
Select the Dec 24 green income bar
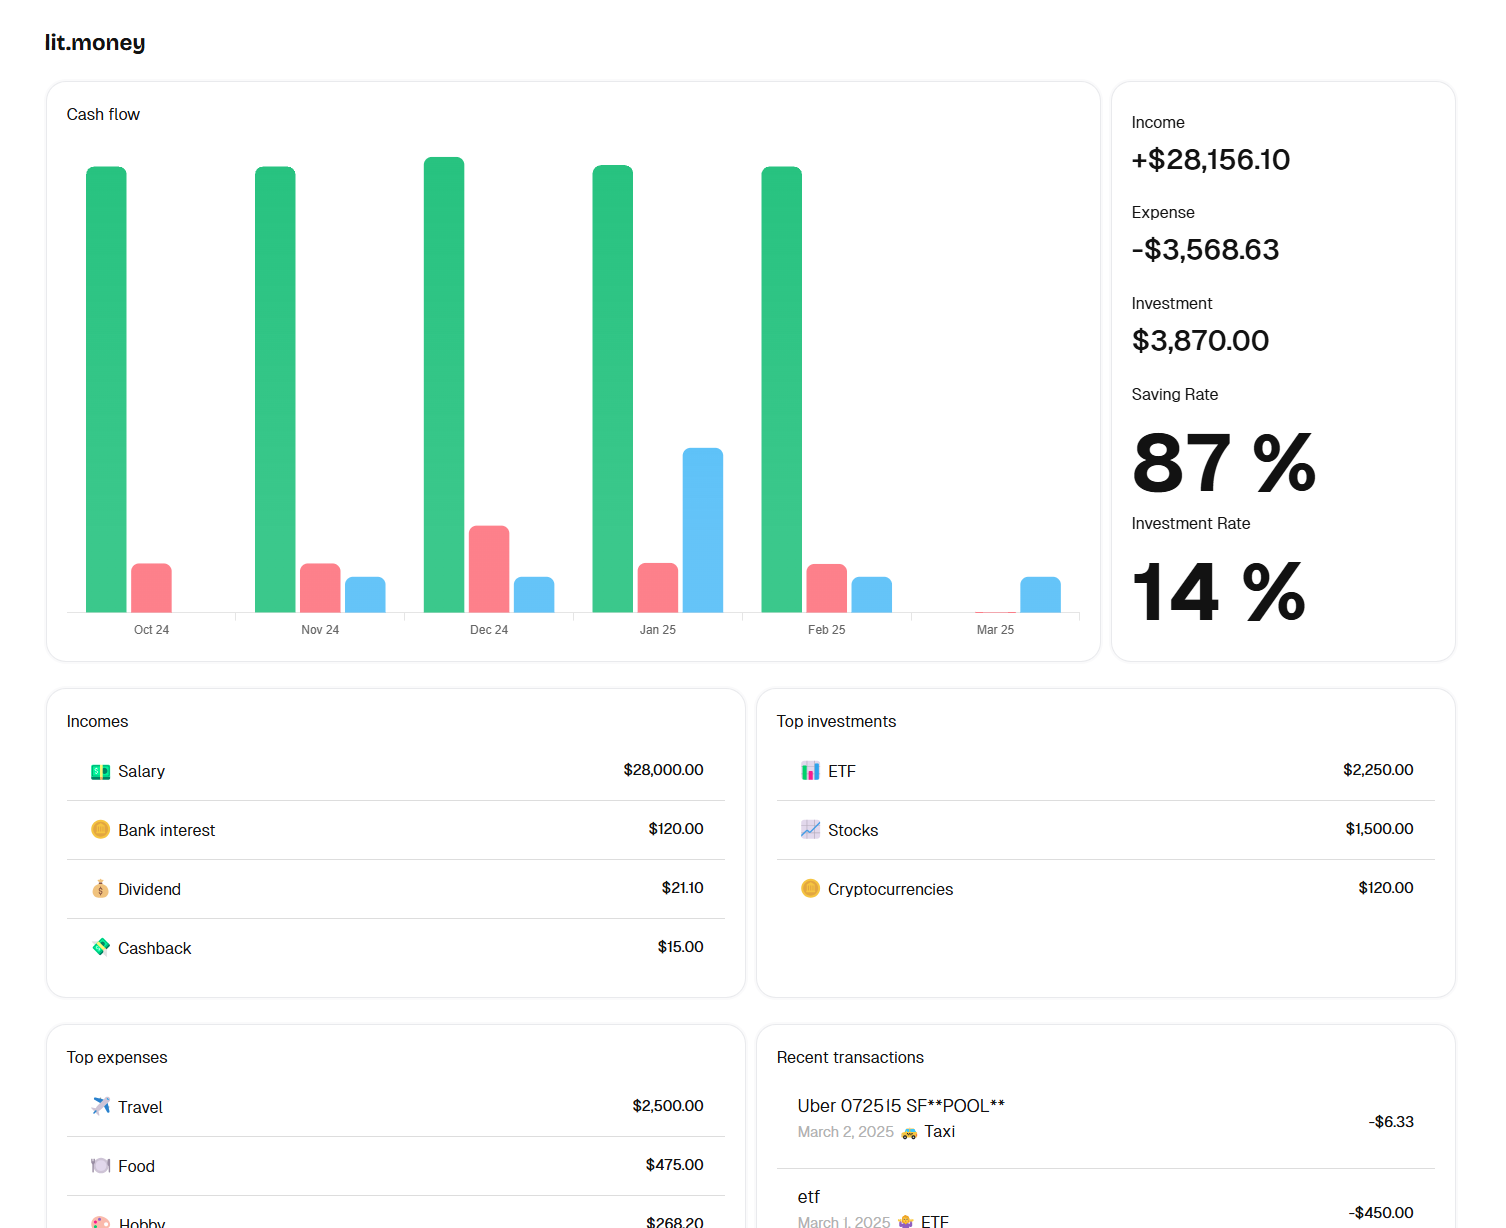coord(444,385)
